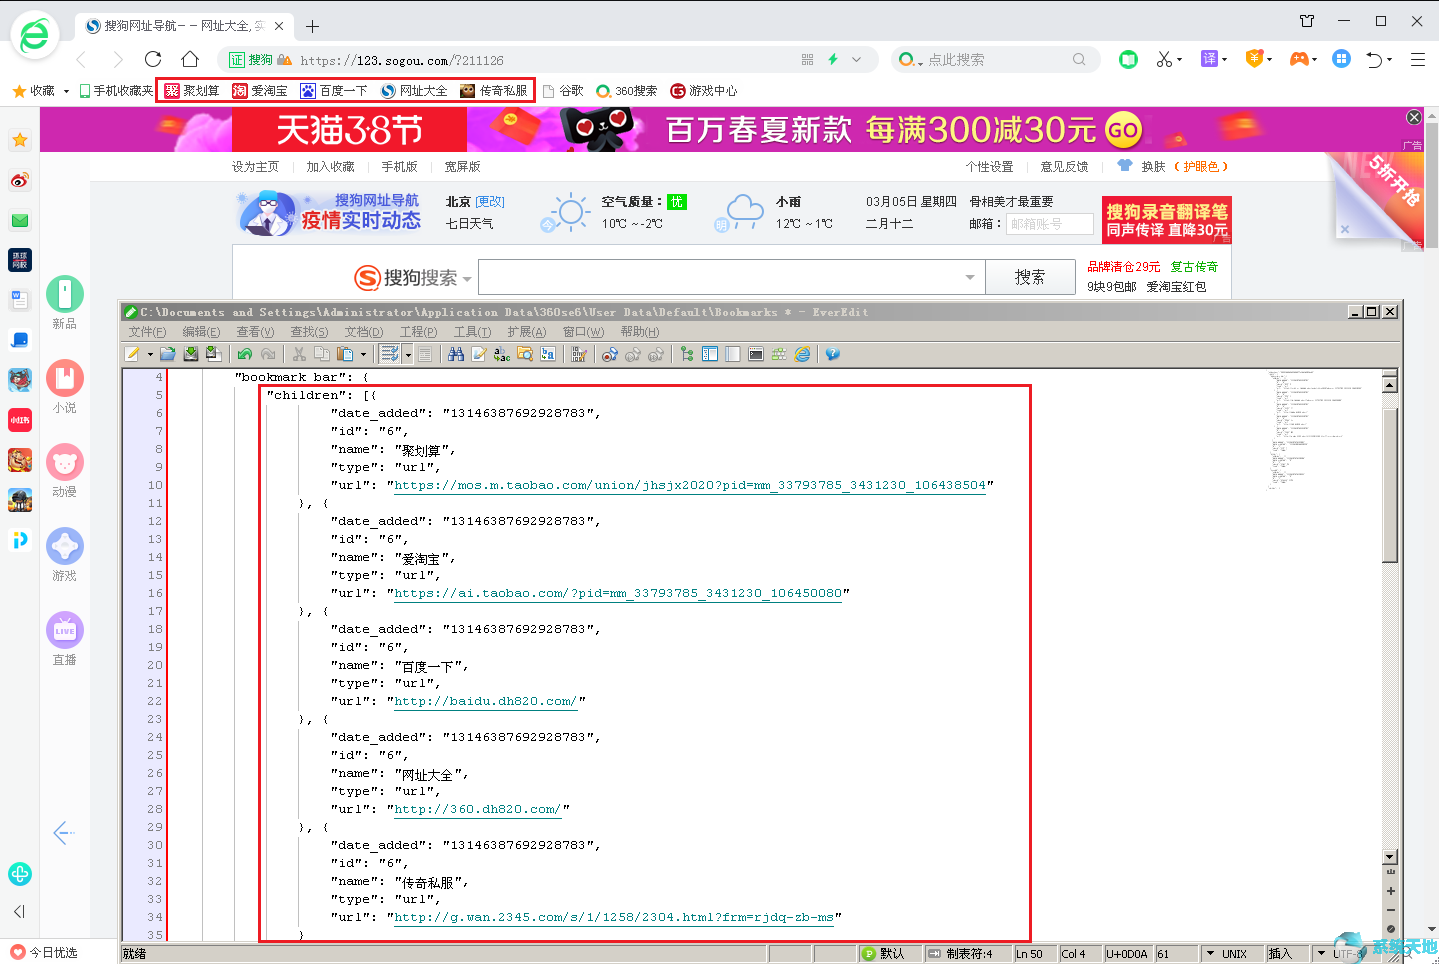Image resolution: width=1439 pixels, height=964 pixels.
Task: Click the Sogou search input field
Action: [x=731, y=277]
